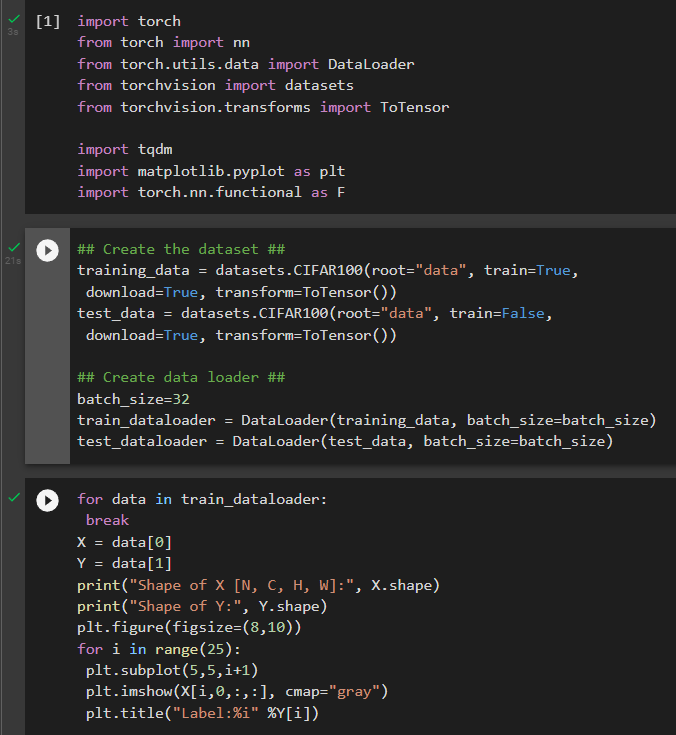Click the 'test_dataloader = DataLoader' line

tap(345, 442)
